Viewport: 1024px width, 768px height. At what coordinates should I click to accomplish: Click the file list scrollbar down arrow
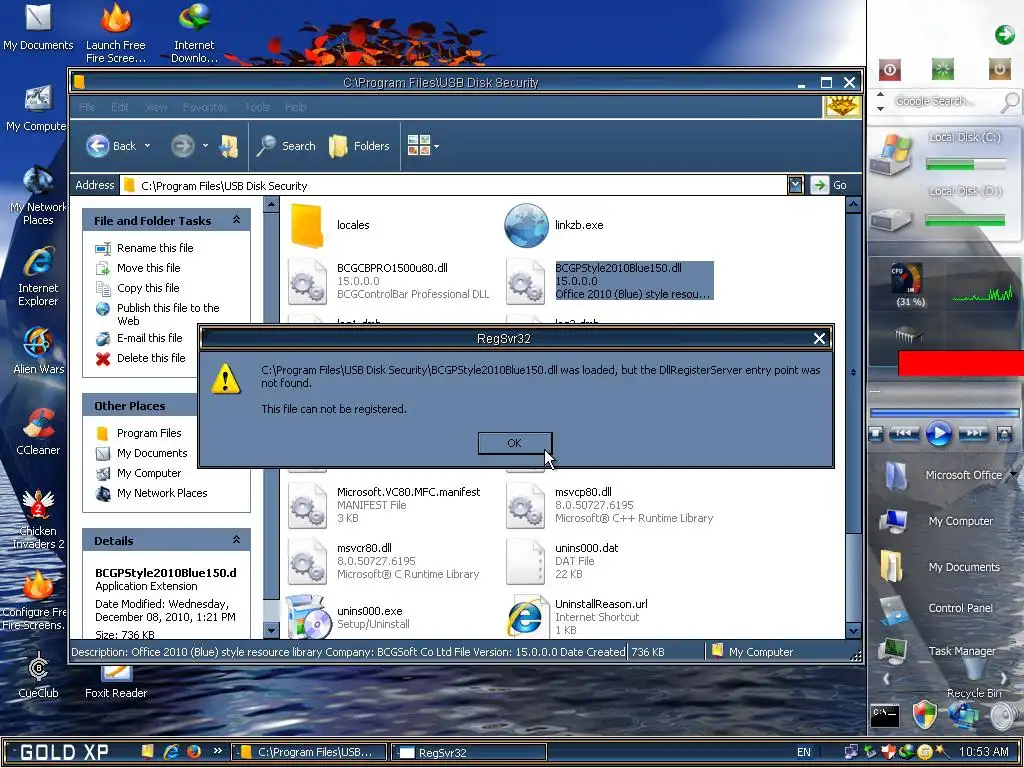853,631
